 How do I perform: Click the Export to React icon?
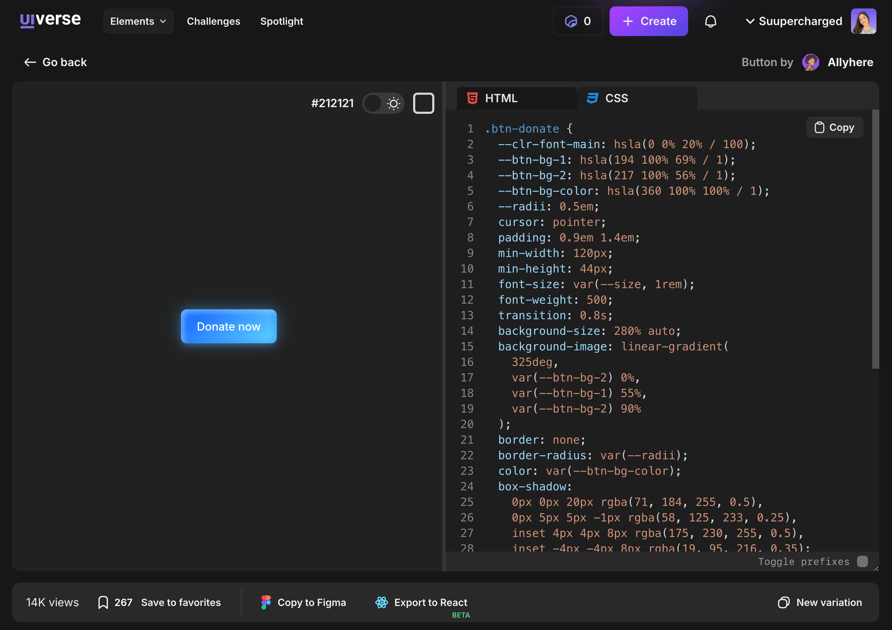click(380, 602)
